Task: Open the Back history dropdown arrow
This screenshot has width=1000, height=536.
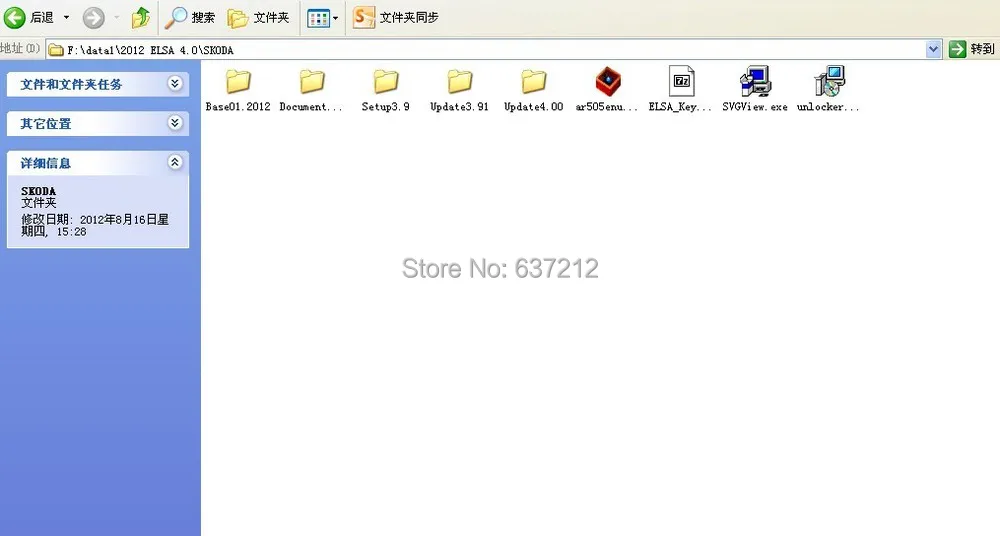Action: click(66, 18)
